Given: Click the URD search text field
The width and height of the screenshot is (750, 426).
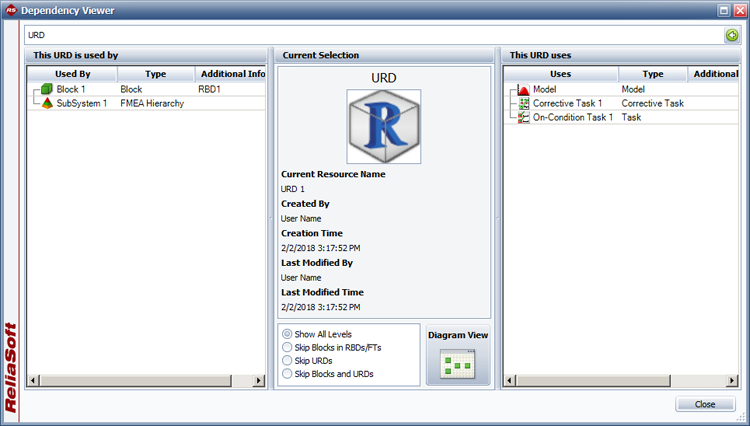Looking at the screenshot, I should tap(370, 35).
